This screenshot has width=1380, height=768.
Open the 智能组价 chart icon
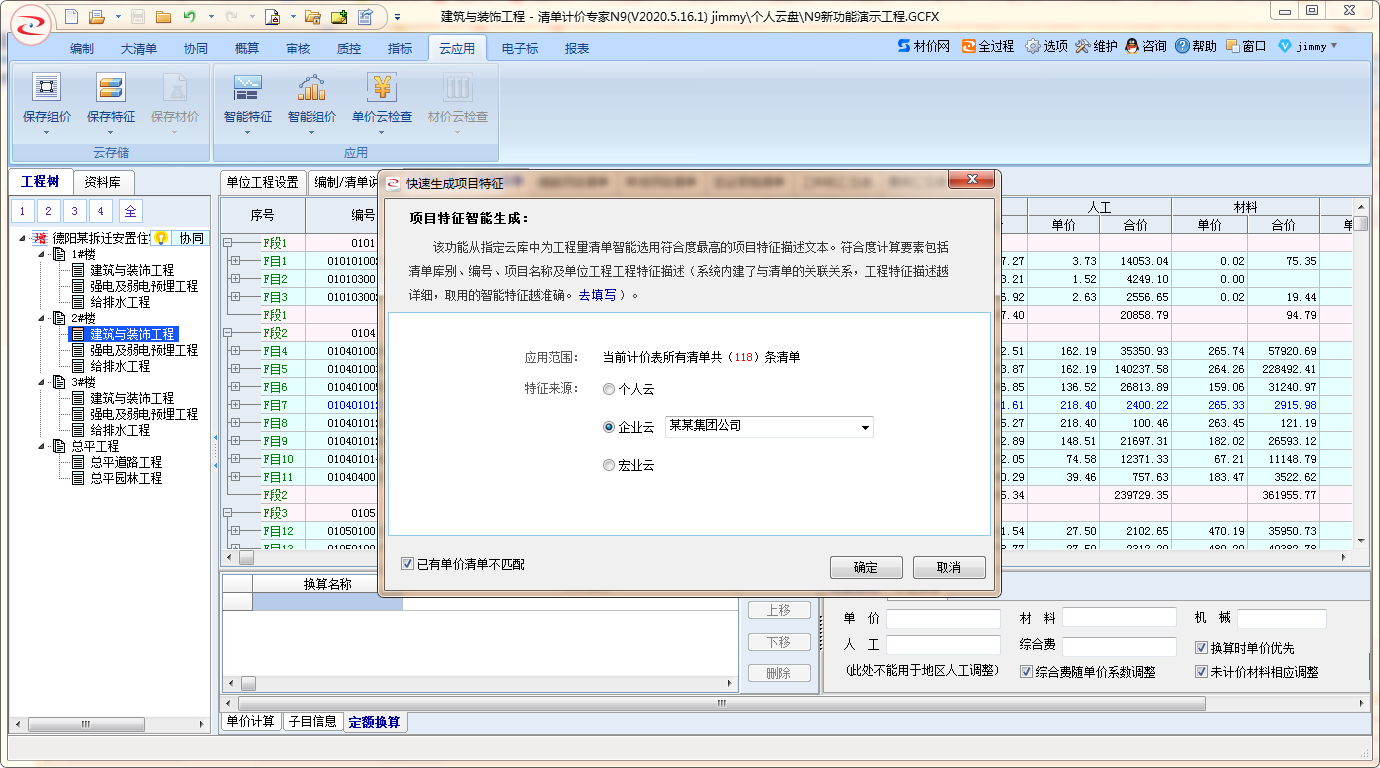311,88
